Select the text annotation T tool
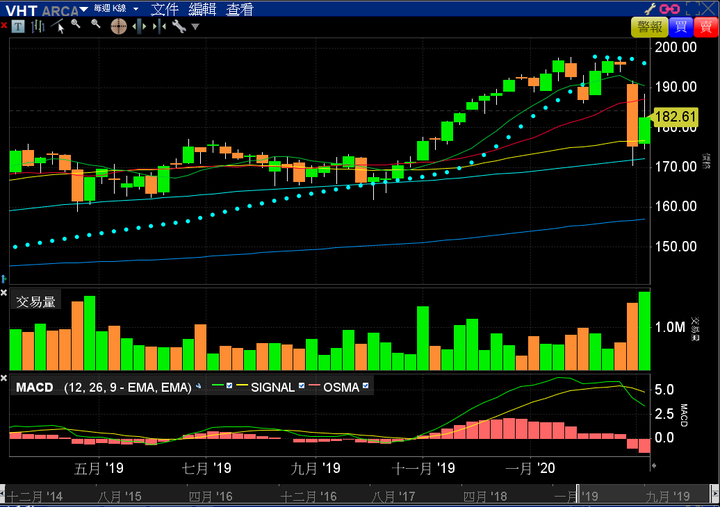This screenshot has width=720, height=507. pos(17,27)
